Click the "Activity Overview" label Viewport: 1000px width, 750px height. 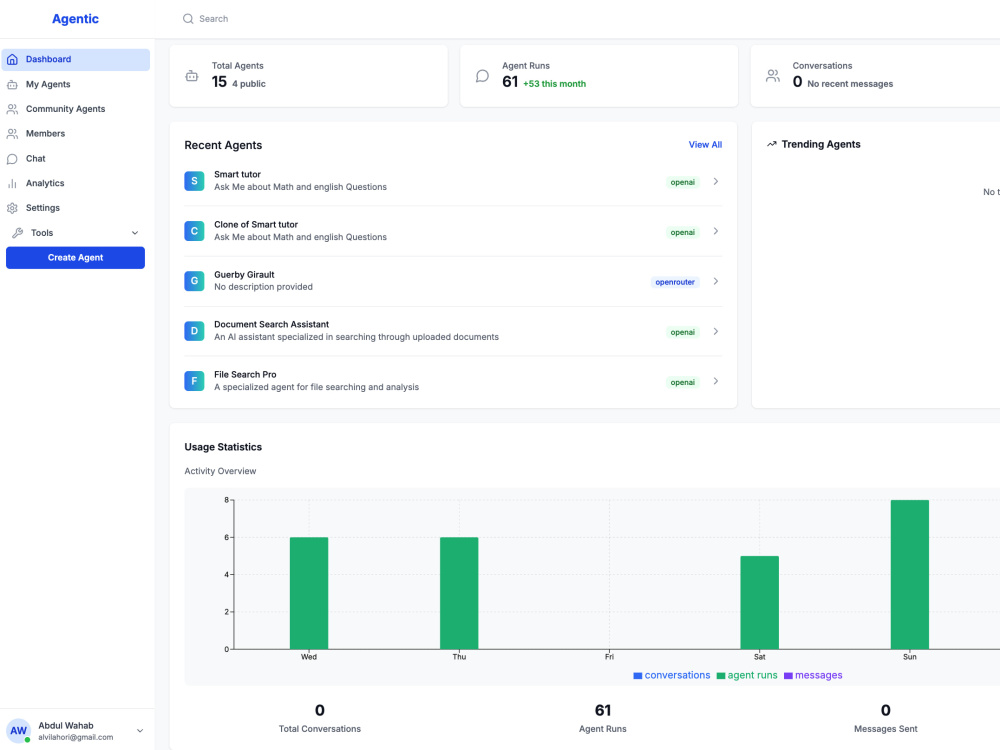(220, 471)
